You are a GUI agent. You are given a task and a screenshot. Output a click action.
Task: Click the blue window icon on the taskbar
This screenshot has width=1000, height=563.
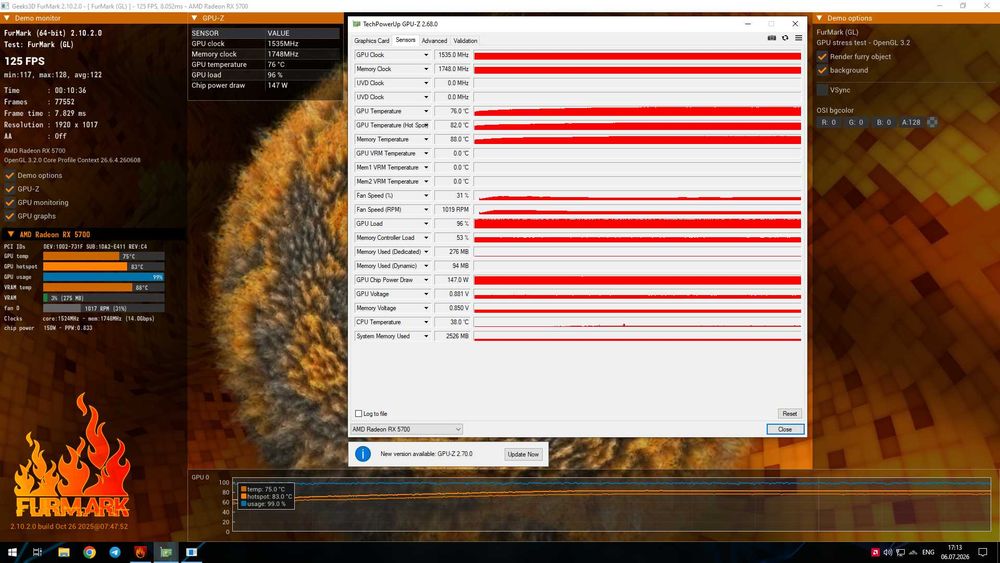pyautogui.click(x=191, y=552)
